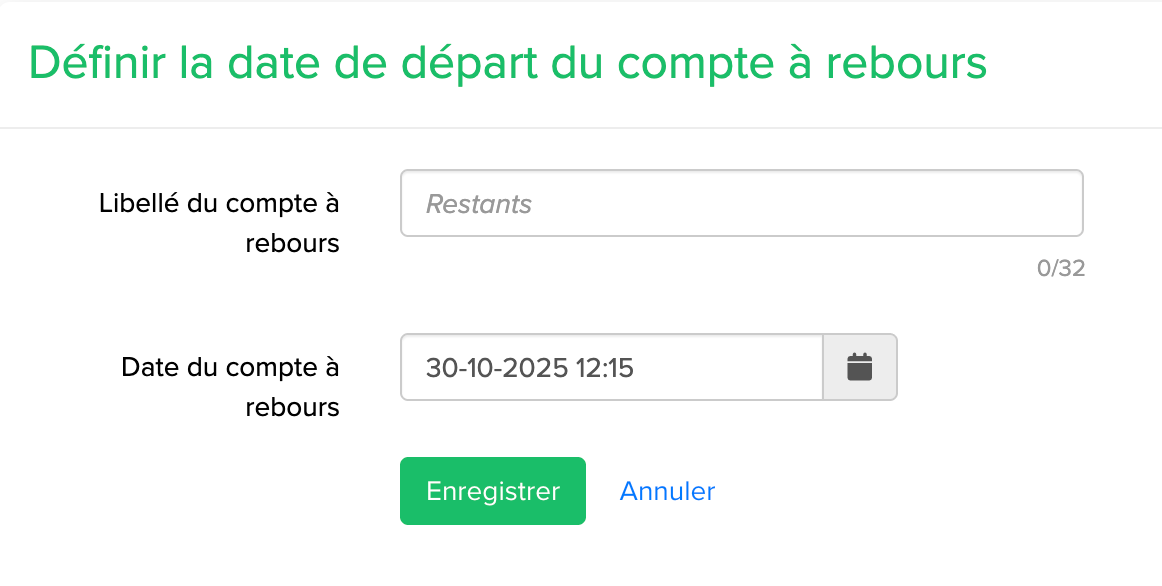The height and width of the screenshot is (586, 1162).
Task: Focus the Restants label input field
Action: click(741, 204)
